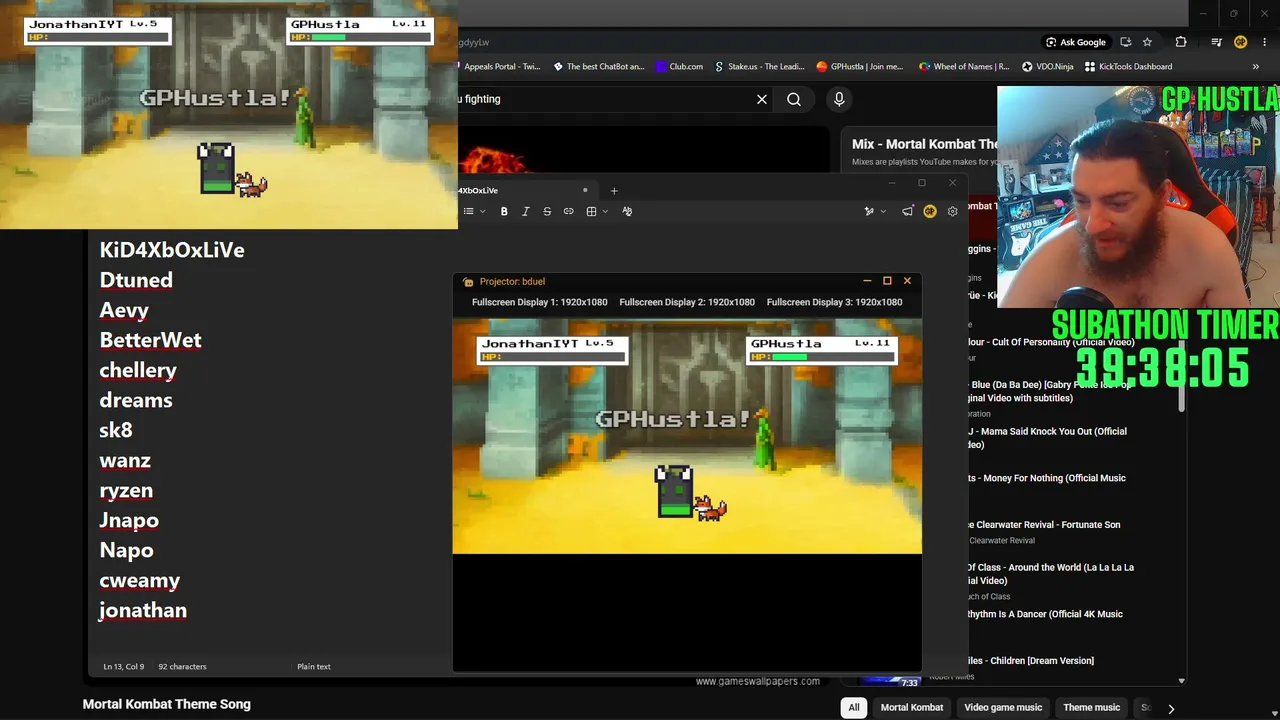Click the name cweamy in the notes list

(140, 581)
